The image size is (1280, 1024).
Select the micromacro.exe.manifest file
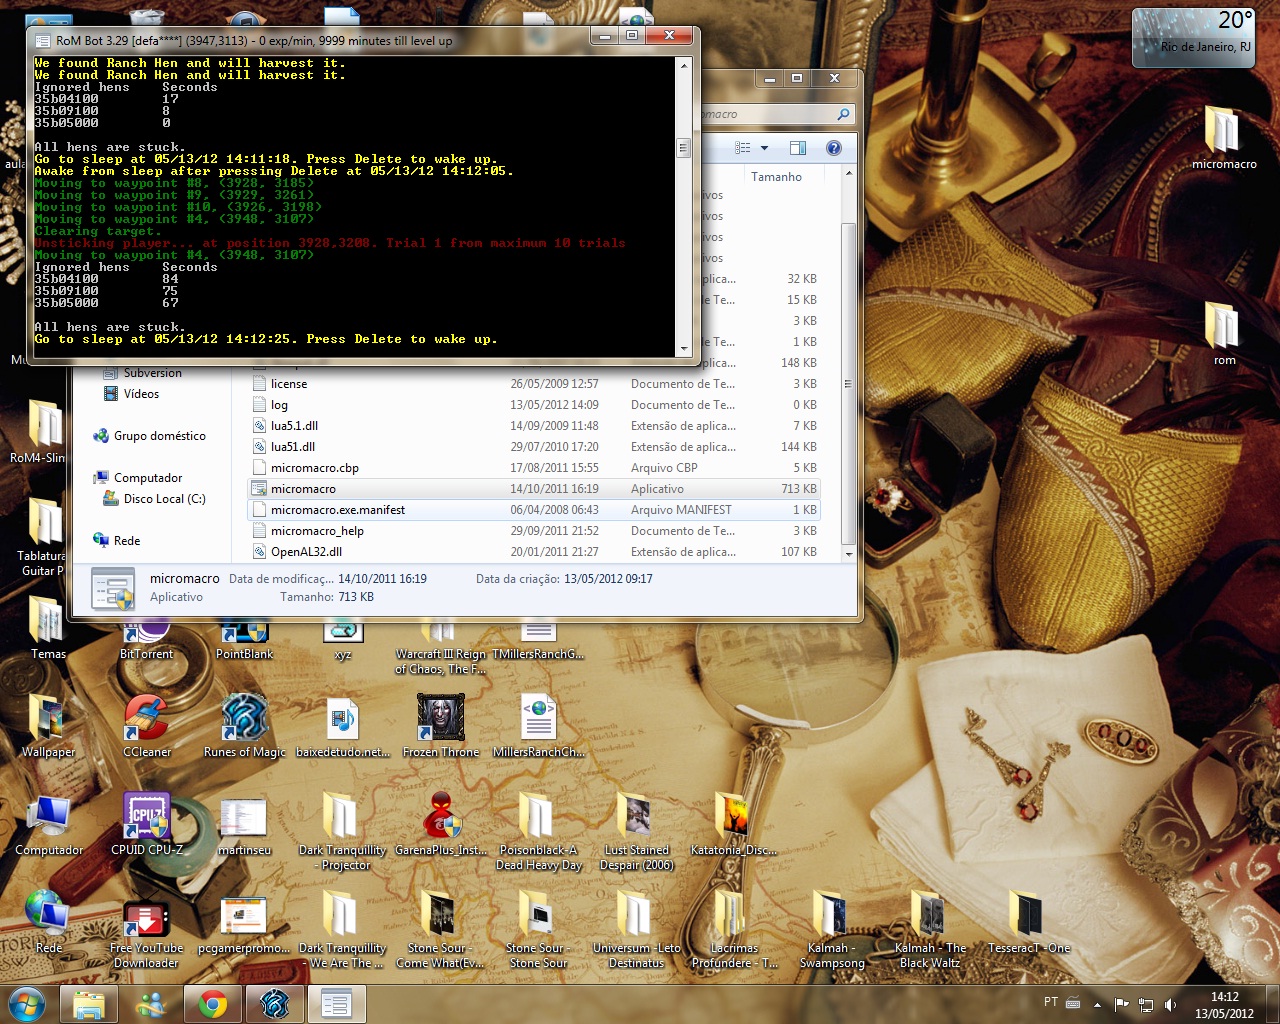(338, 510)
